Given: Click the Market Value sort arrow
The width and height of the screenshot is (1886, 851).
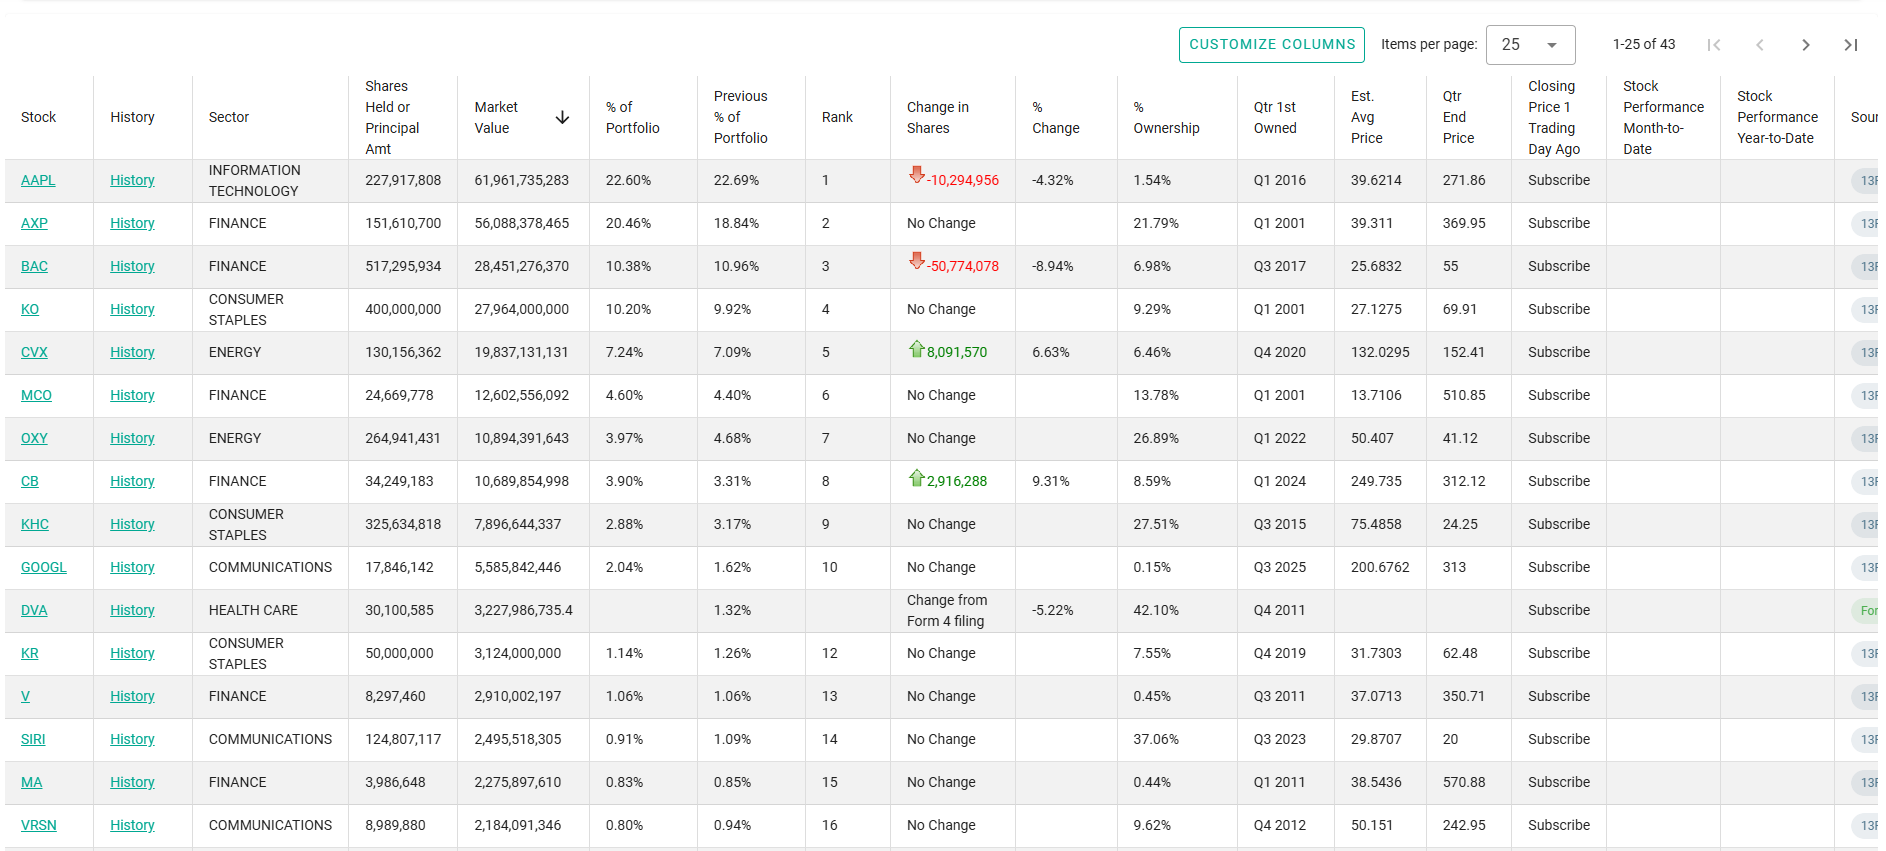Looking at the screenshot, I should pos(562,118).
